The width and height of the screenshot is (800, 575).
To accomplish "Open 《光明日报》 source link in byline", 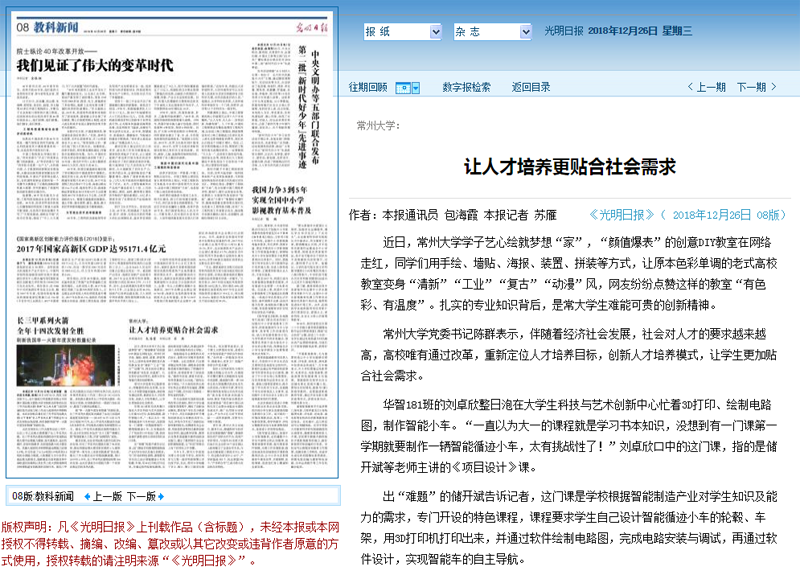I will point(621,215).
